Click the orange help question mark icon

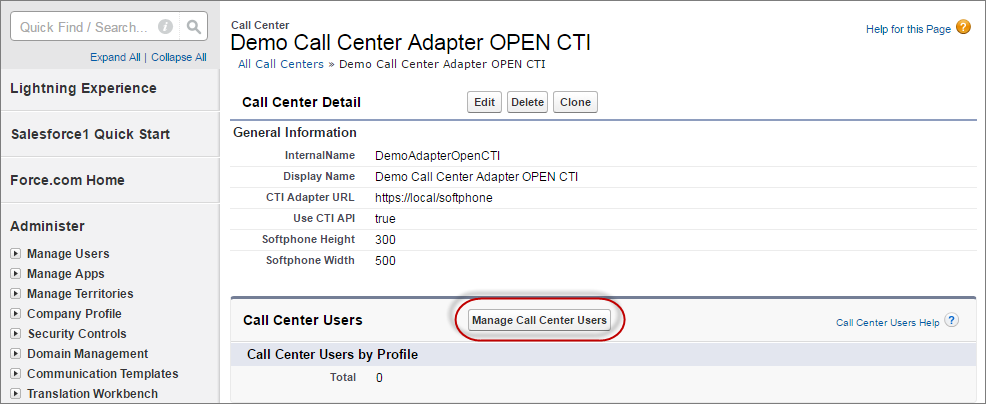[963, 27]
